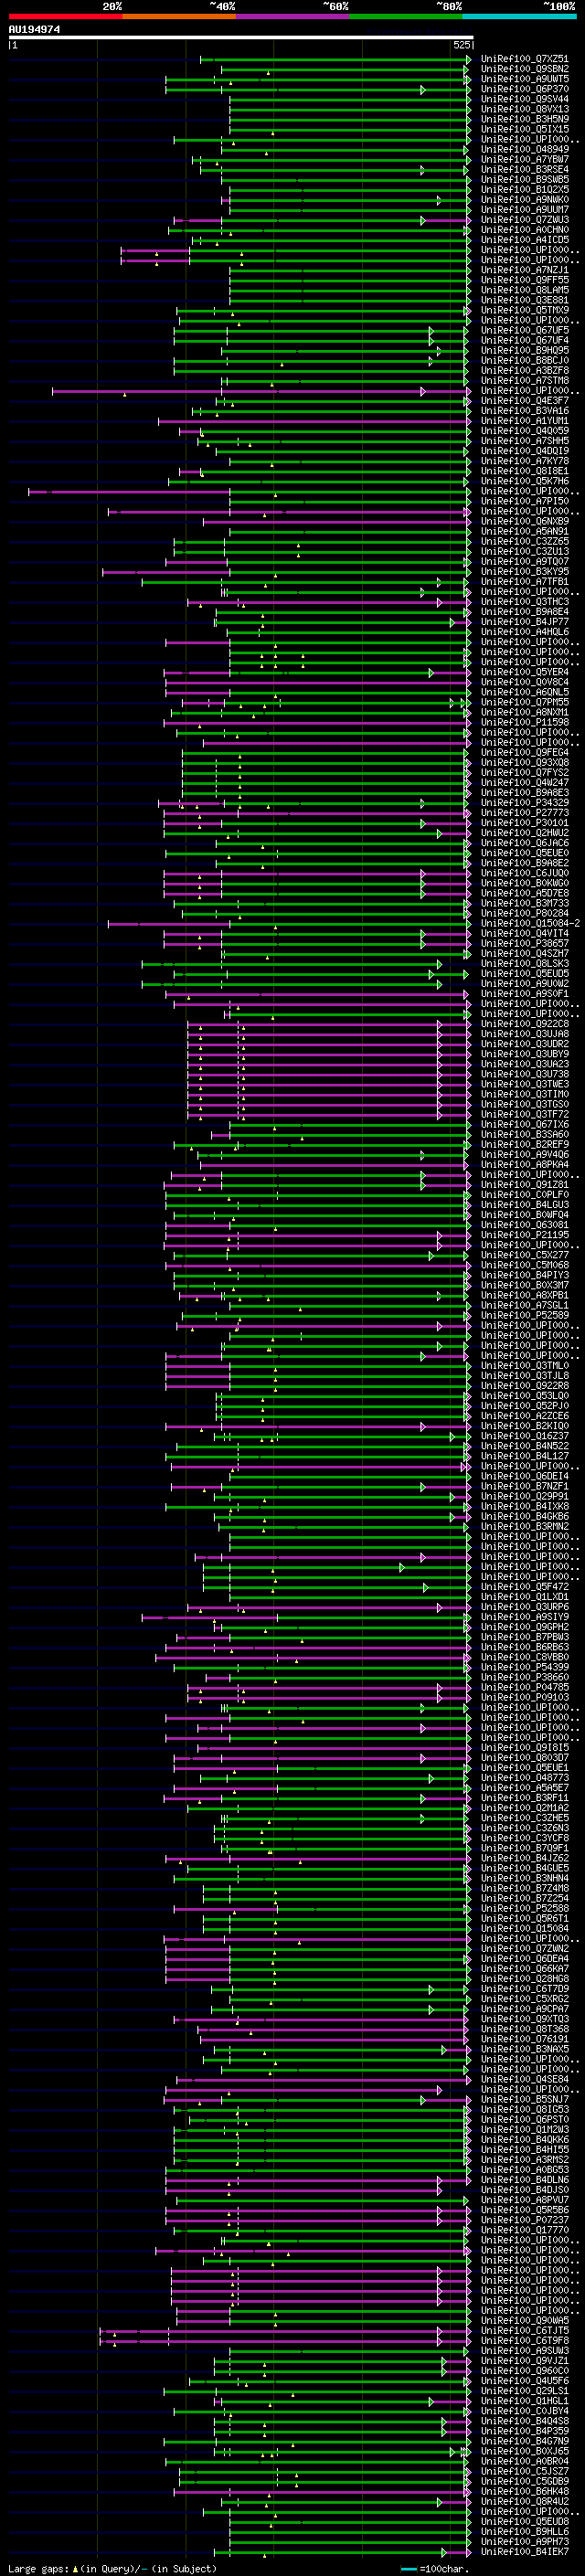
Task: Open hit UniRef100_Q3UJA8
Action: point(524,1034)
